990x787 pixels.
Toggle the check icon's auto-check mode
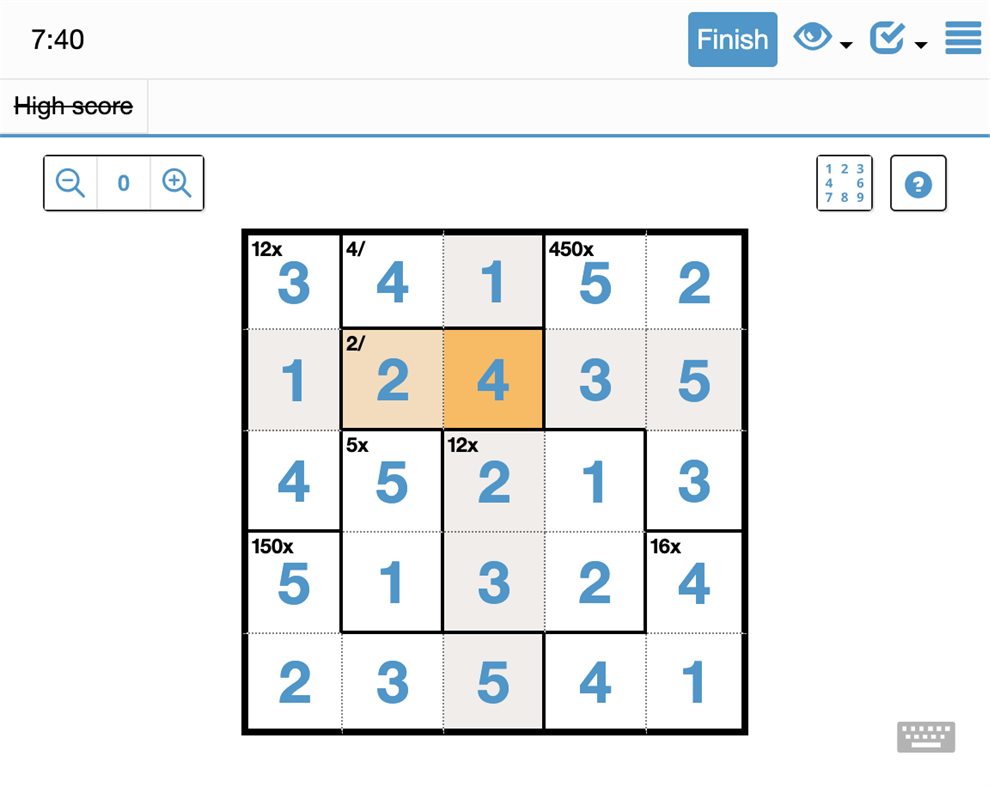point(886,38)
